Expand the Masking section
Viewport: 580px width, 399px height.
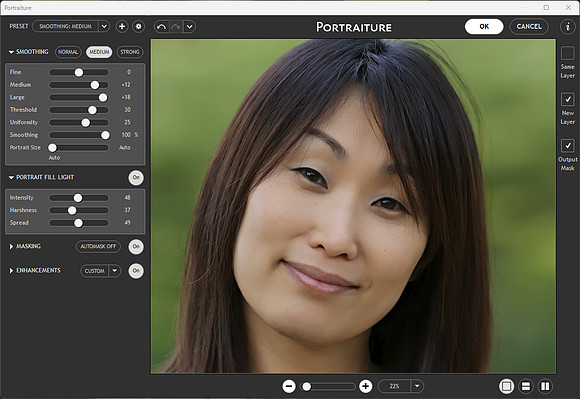[11, 246]
